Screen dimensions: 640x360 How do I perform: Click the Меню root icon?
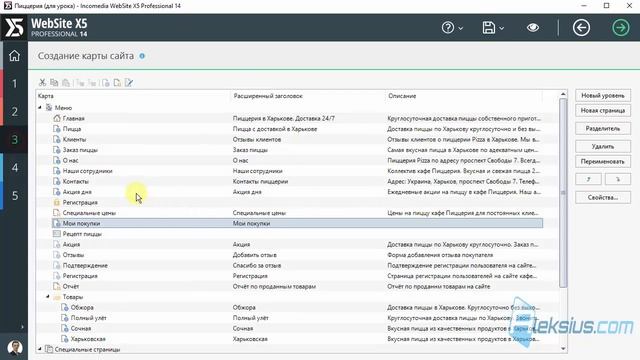[49, 108]
